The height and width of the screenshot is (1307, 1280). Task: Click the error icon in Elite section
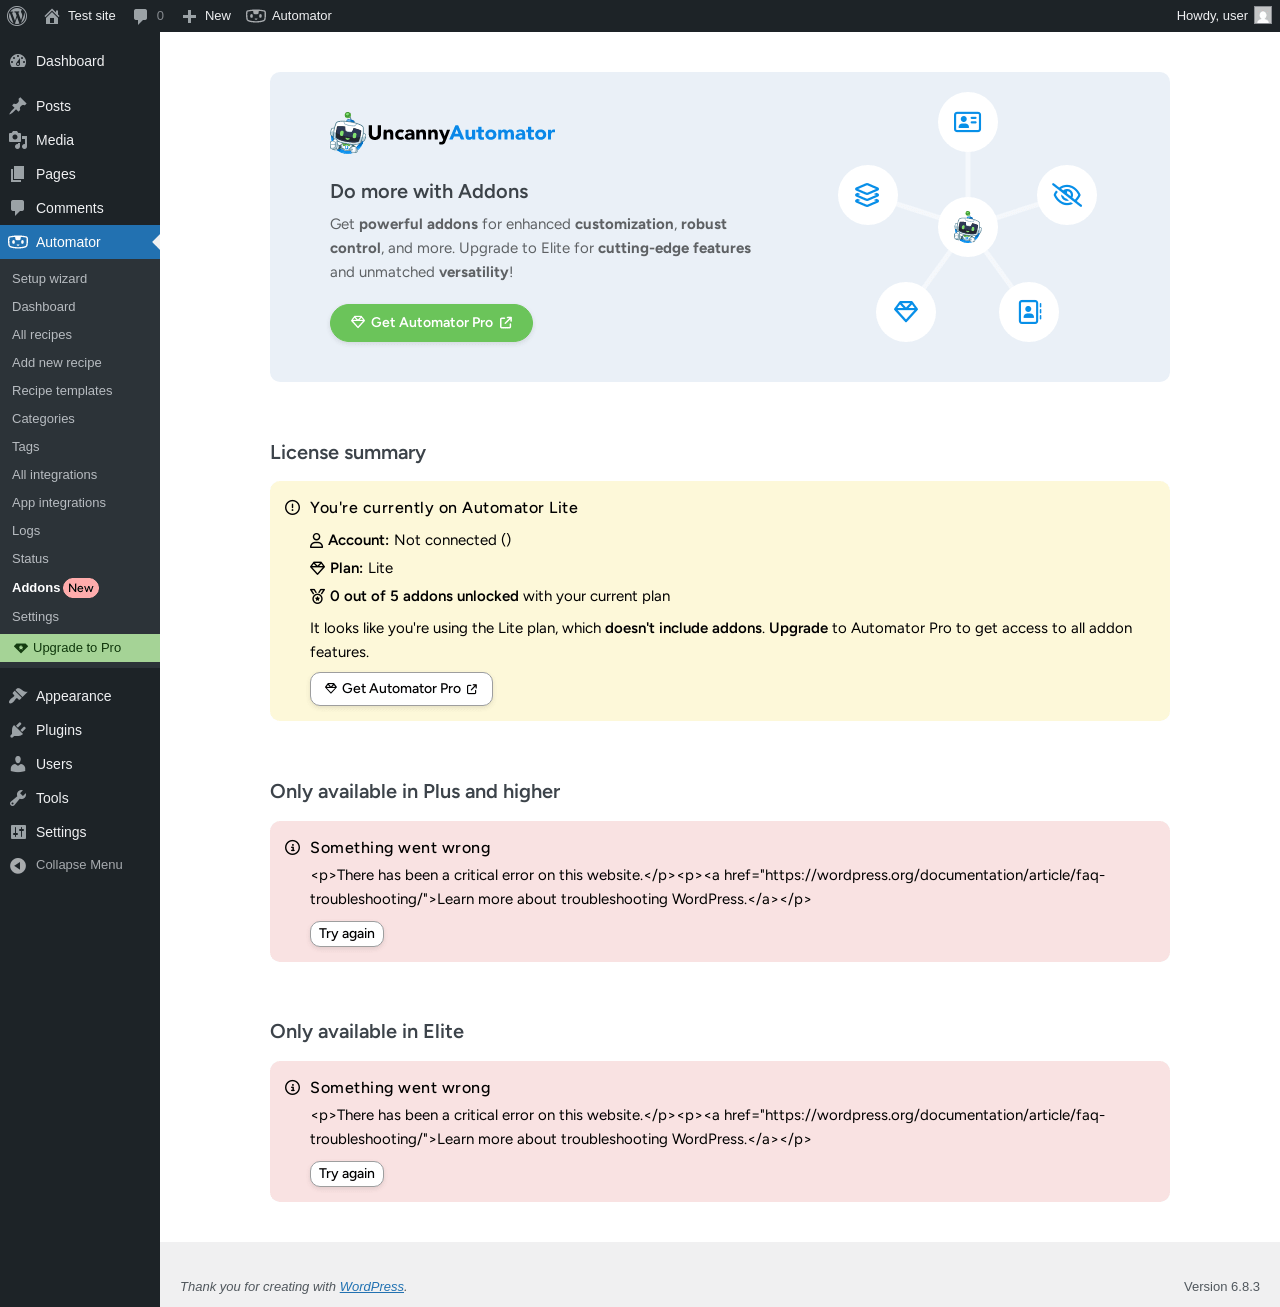click(x=292, y=1088)
